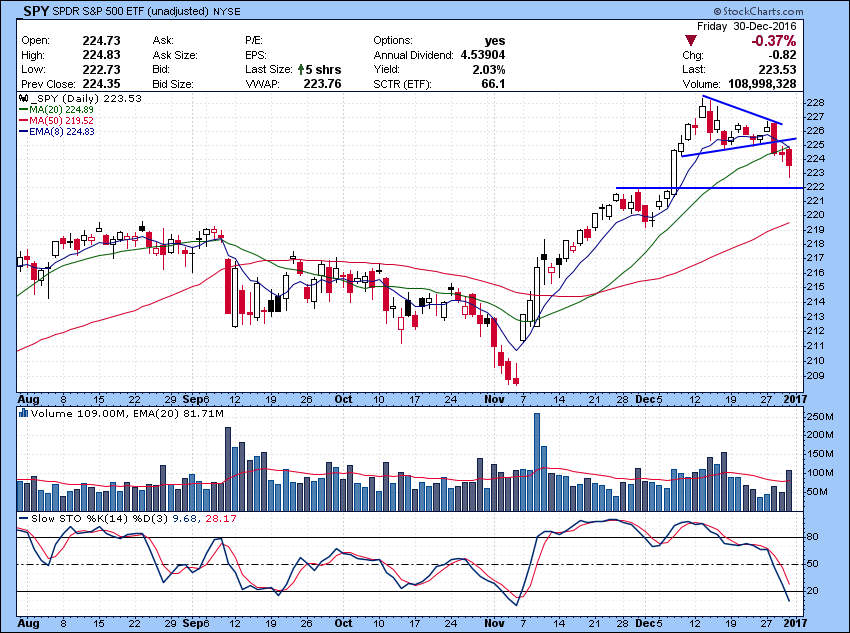Image resolution: width=850 pixels, height=633 pixels.
Task: Click the 'Sep6' label under the stochastic panel
Action: click(196, 623)
